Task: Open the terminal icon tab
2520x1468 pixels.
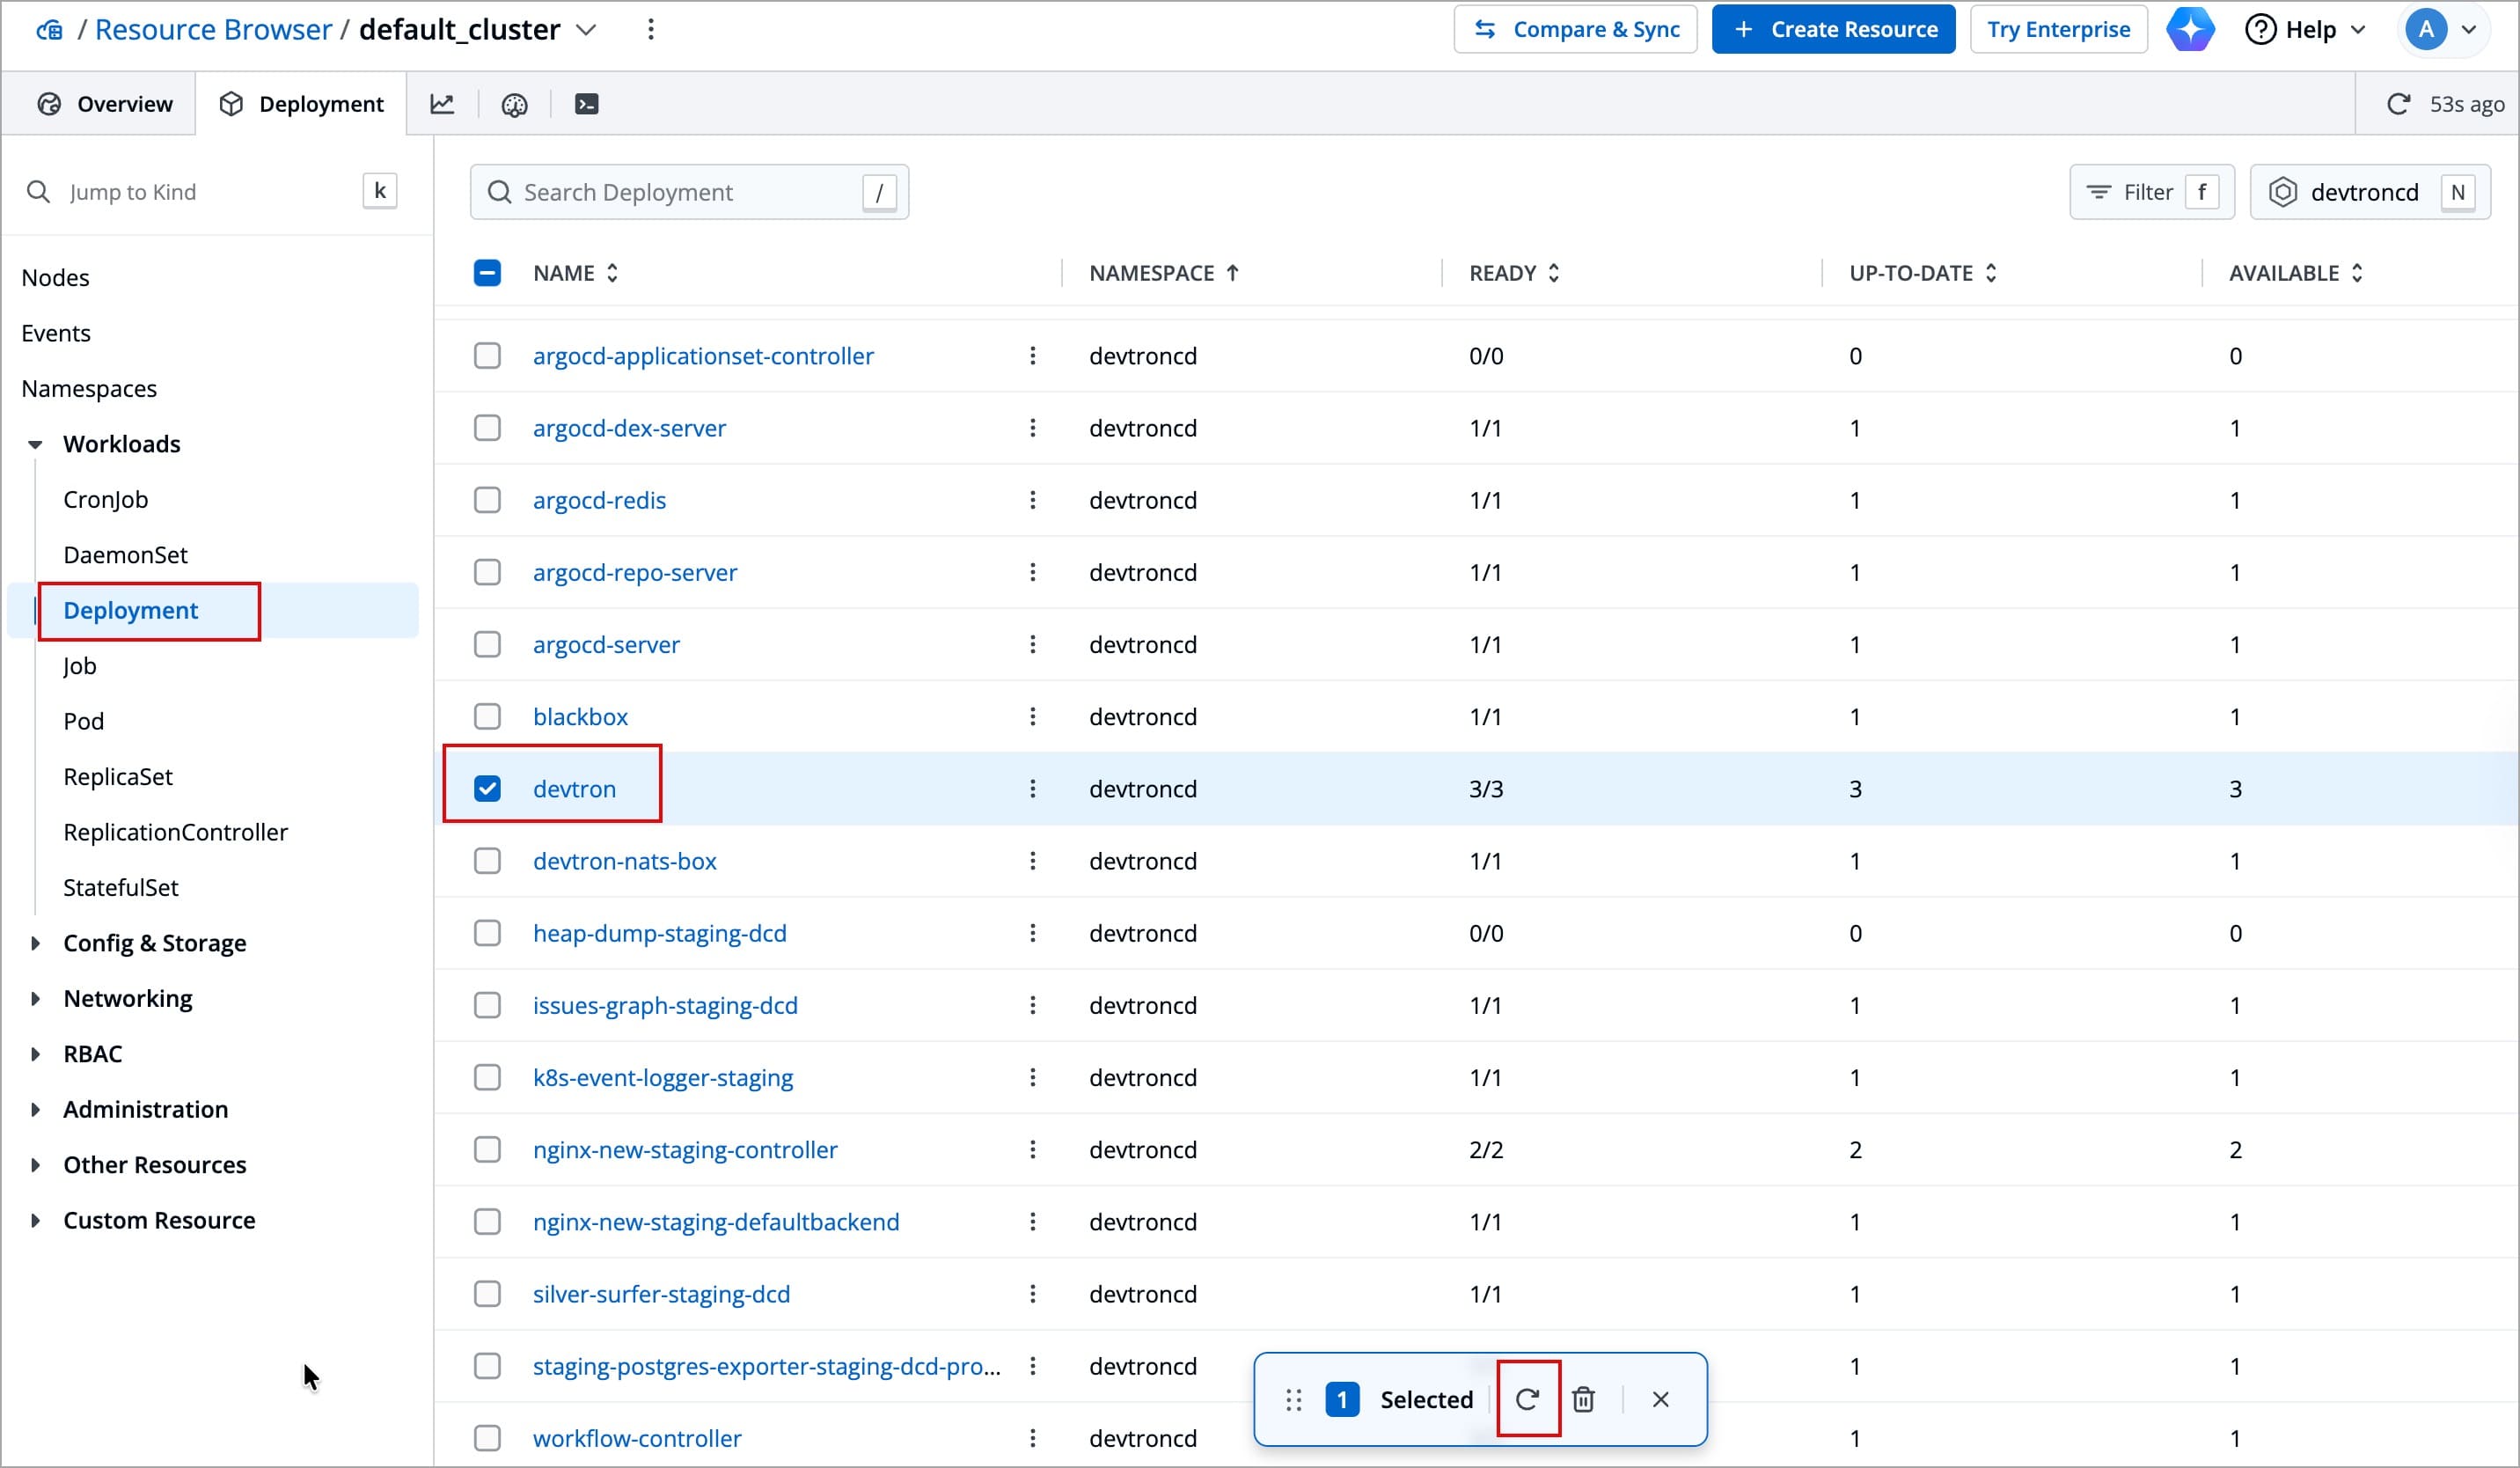Action: (x=587, y=104)
